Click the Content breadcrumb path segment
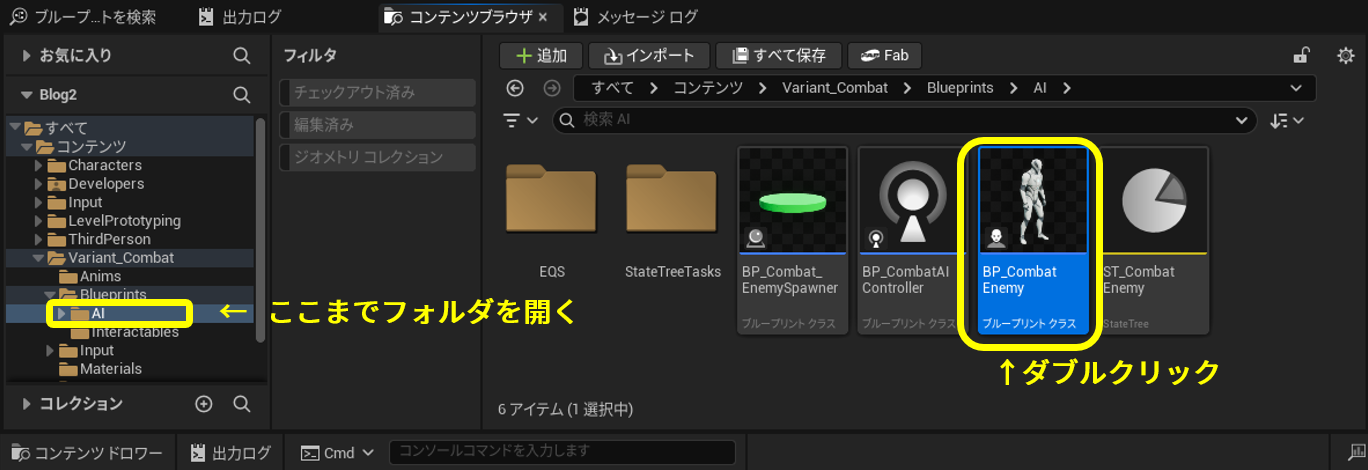This screenshot has height=470, width=1368. (708, 88)
